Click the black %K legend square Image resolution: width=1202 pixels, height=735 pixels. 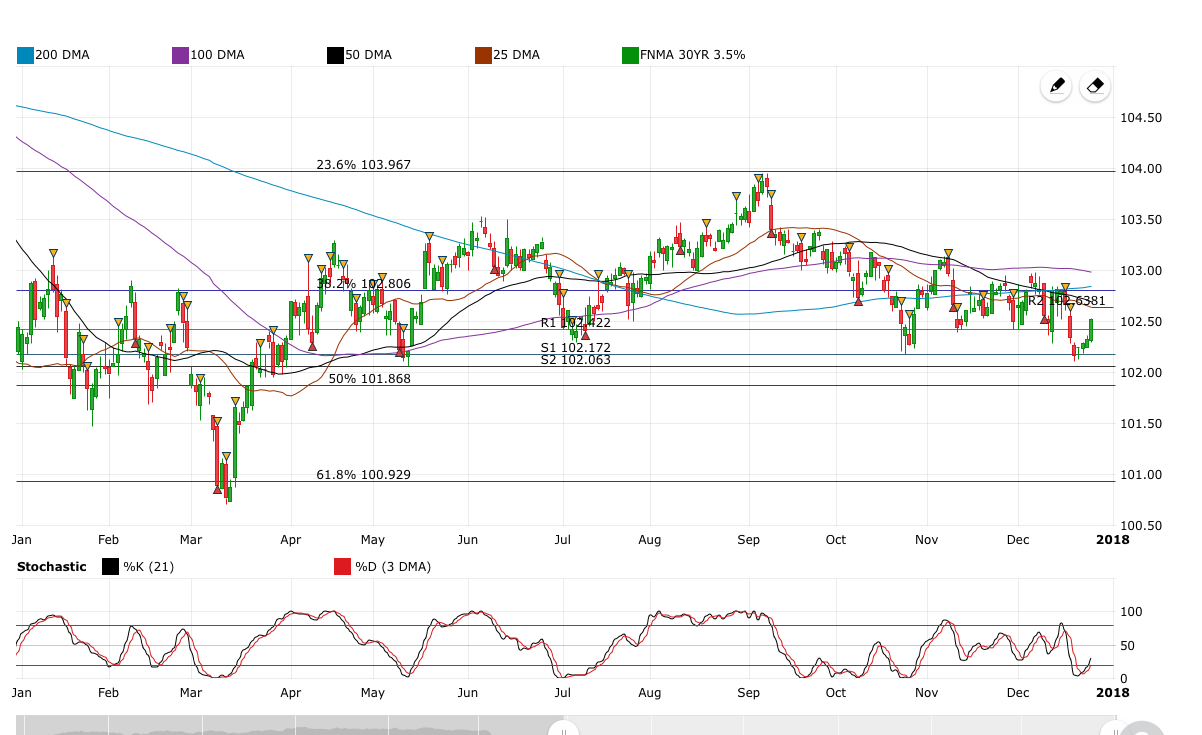111,567
